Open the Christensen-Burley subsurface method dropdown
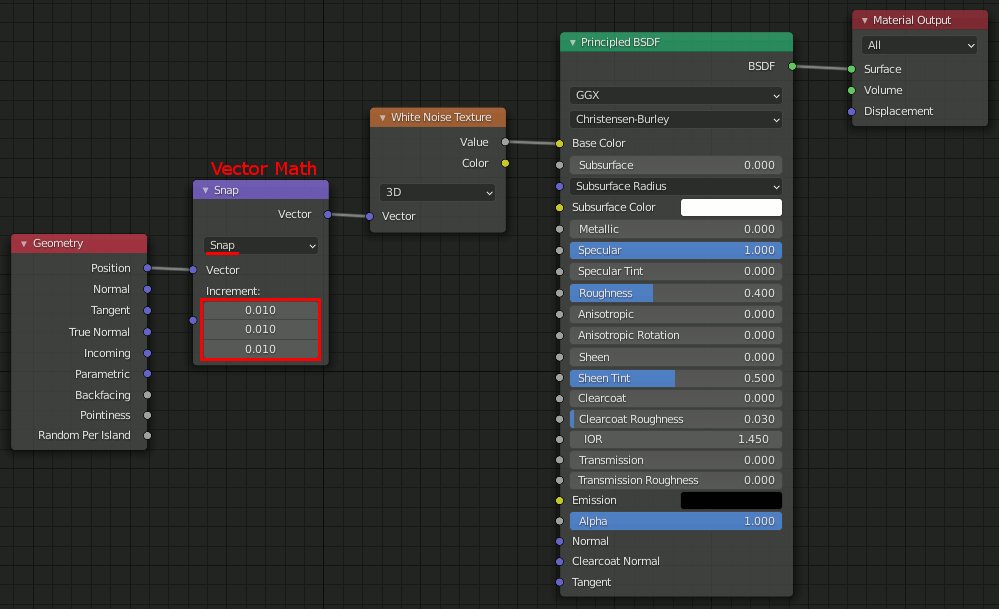 pyautogui.click(x=676, y=120)
